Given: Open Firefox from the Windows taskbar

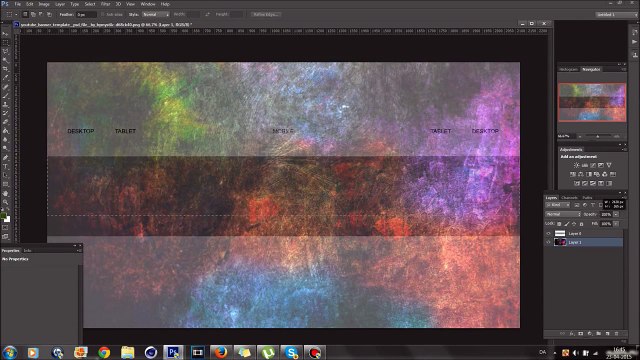Looking at the screenshot, I should [x=221, y=352].
